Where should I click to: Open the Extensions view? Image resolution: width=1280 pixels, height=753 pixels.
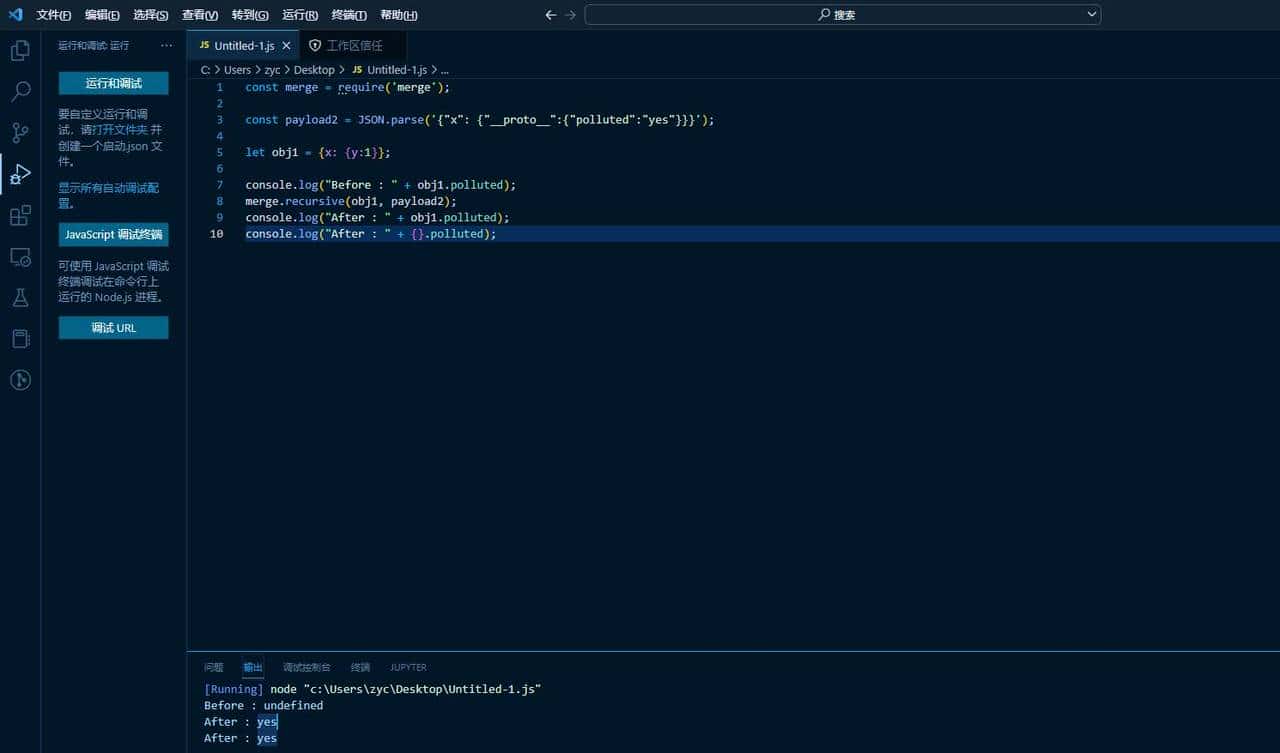tap(20, 215)
